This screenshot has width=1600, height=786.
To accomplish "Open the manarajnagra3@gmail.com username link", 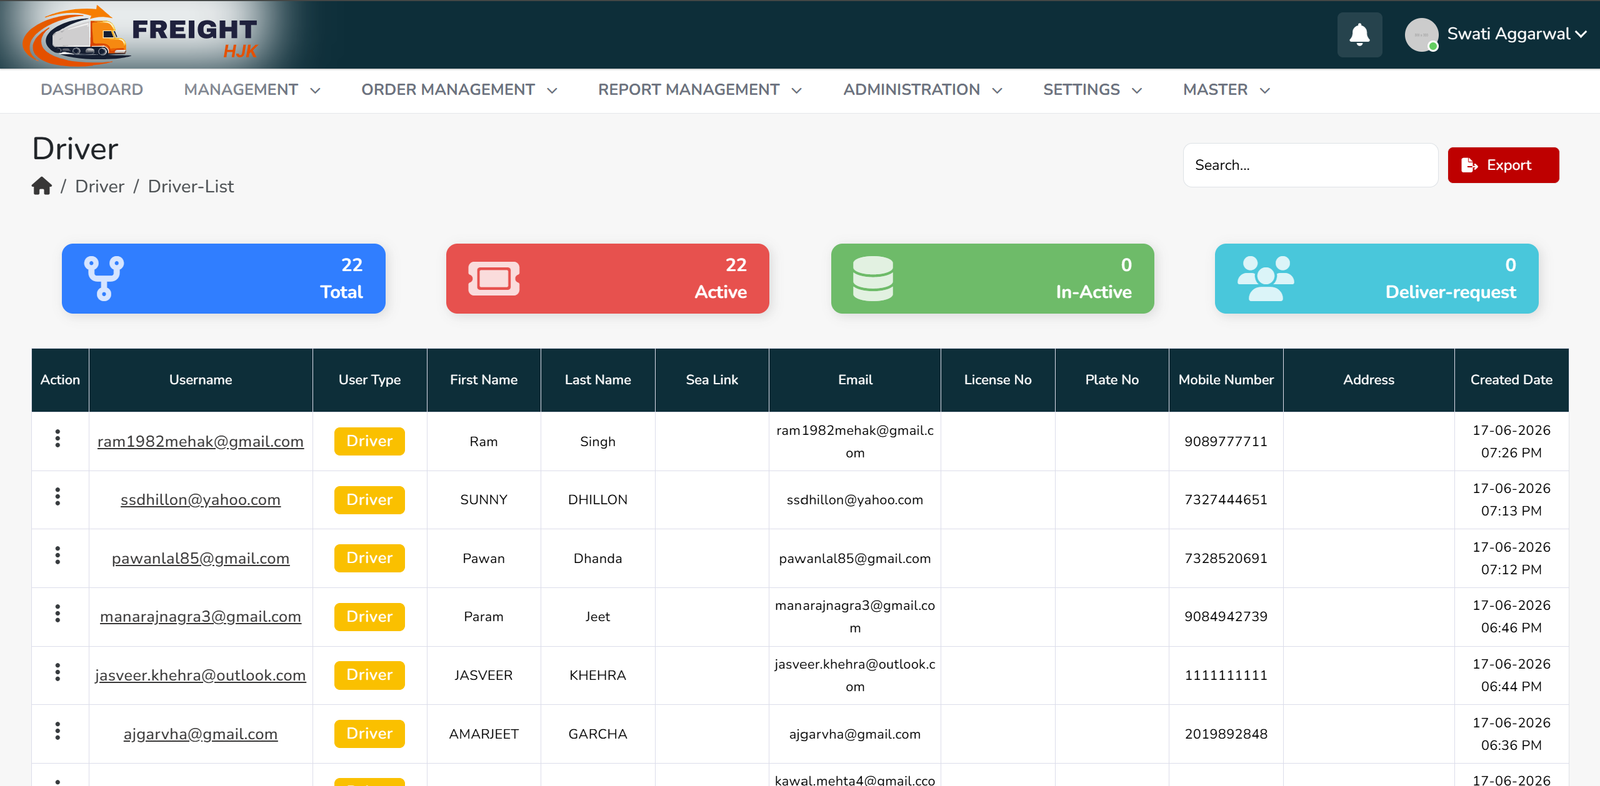I will click(x=201, y=616).
